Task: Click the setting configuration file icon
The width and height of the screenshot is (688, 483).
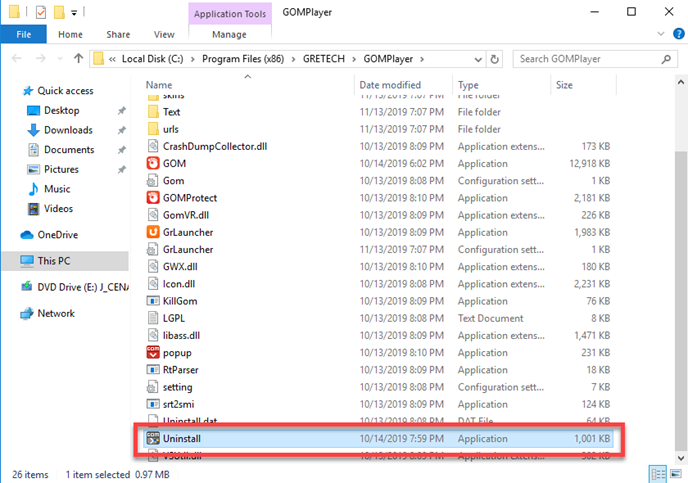Action: point(152,387)
